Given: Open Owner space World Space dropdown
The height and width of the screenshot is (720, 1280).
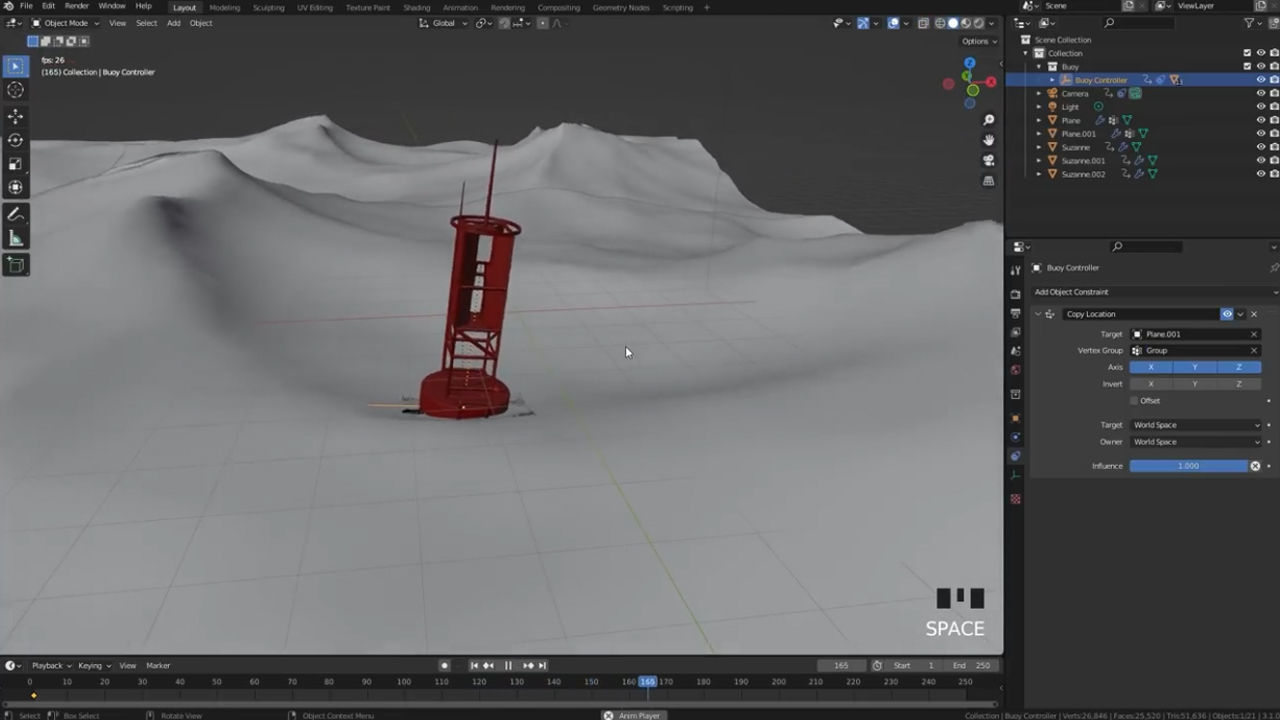Looking at the screenshot, I should [x=1196, y=442].
